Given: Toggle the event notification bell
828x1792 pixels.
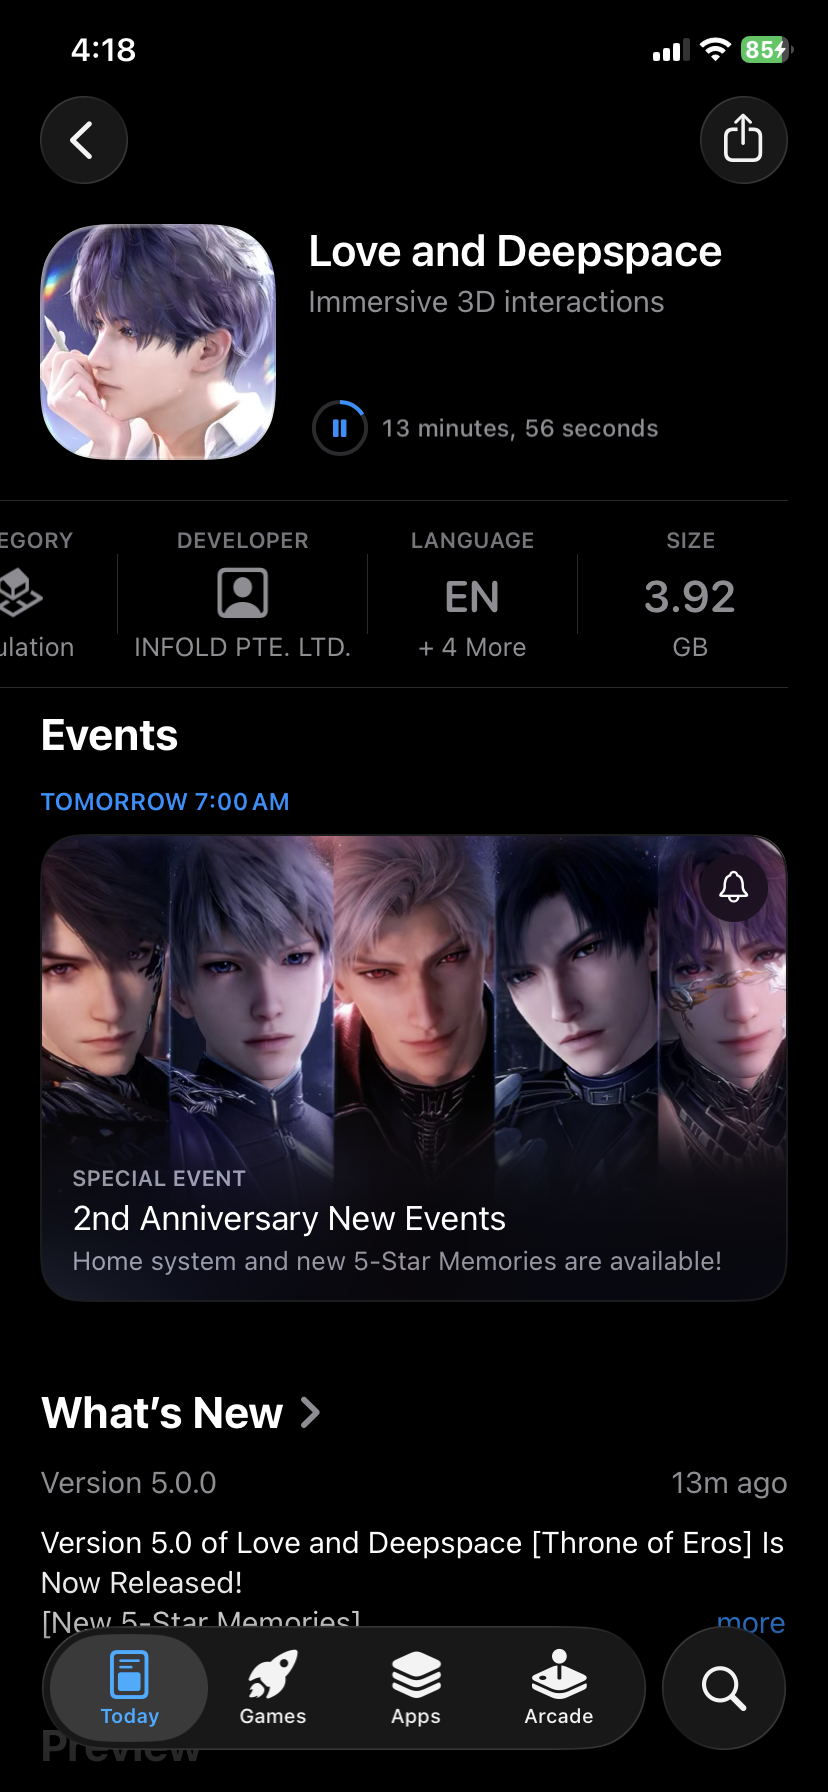Looking at the screenshot, I should (x=734, y=887).
